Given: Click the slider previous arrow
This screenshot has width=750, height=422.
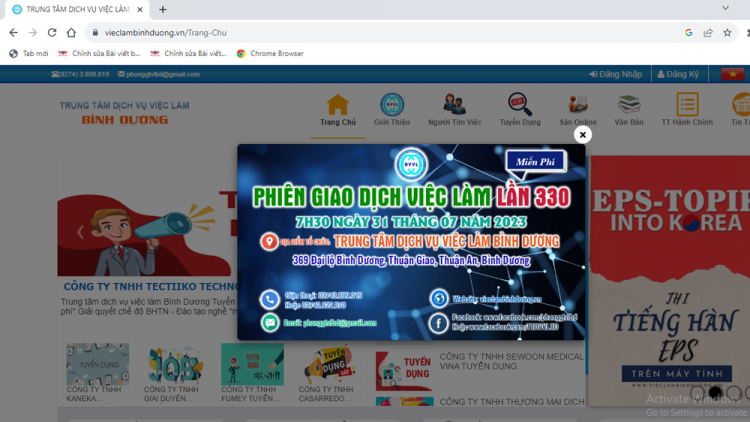Looking at the screenshot, I should tap(80, 233).
